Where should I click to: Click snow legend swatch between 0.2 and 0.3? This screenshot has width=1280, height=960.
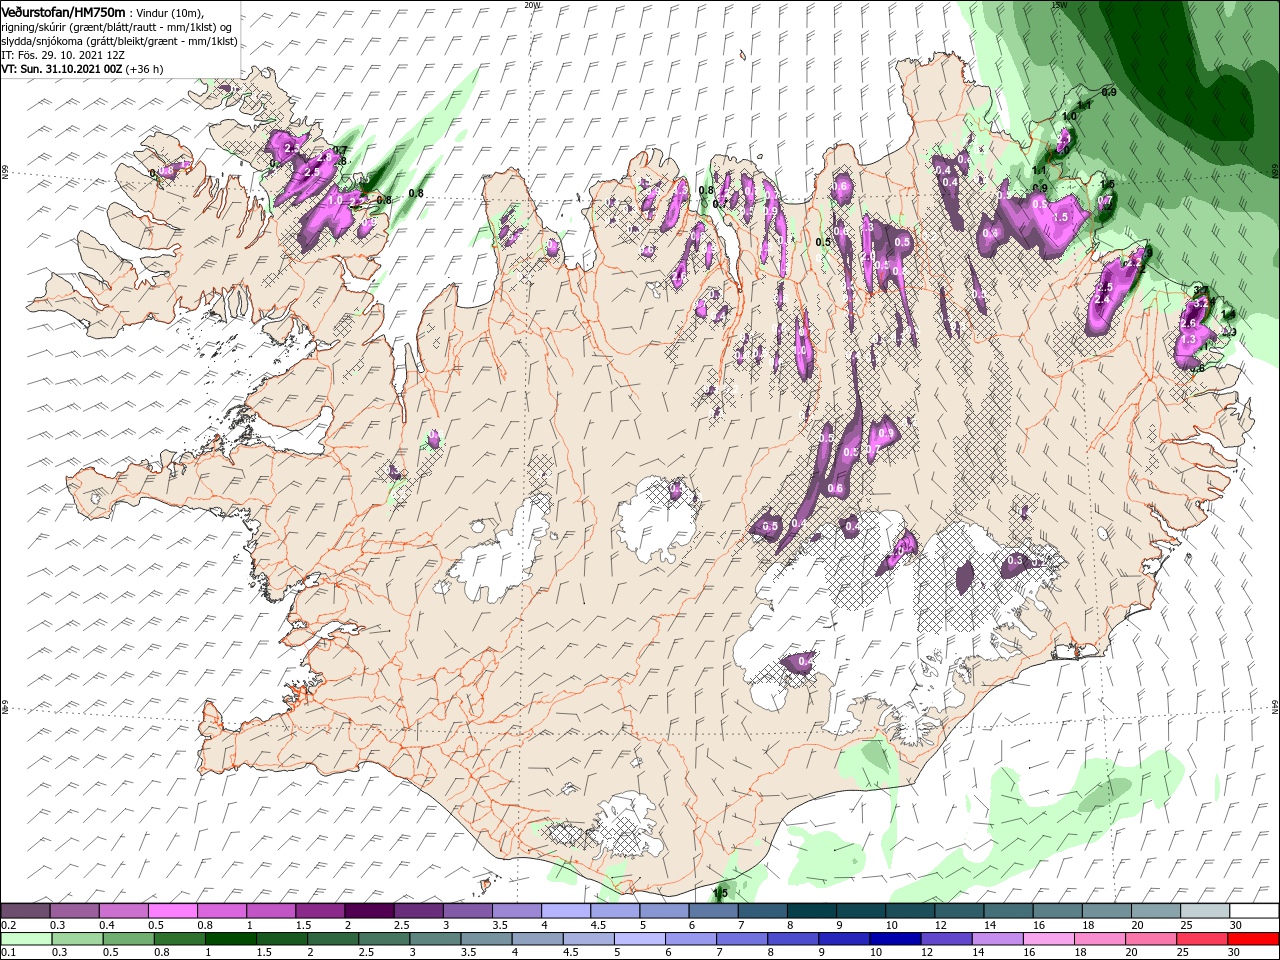[x=25, y=911]
